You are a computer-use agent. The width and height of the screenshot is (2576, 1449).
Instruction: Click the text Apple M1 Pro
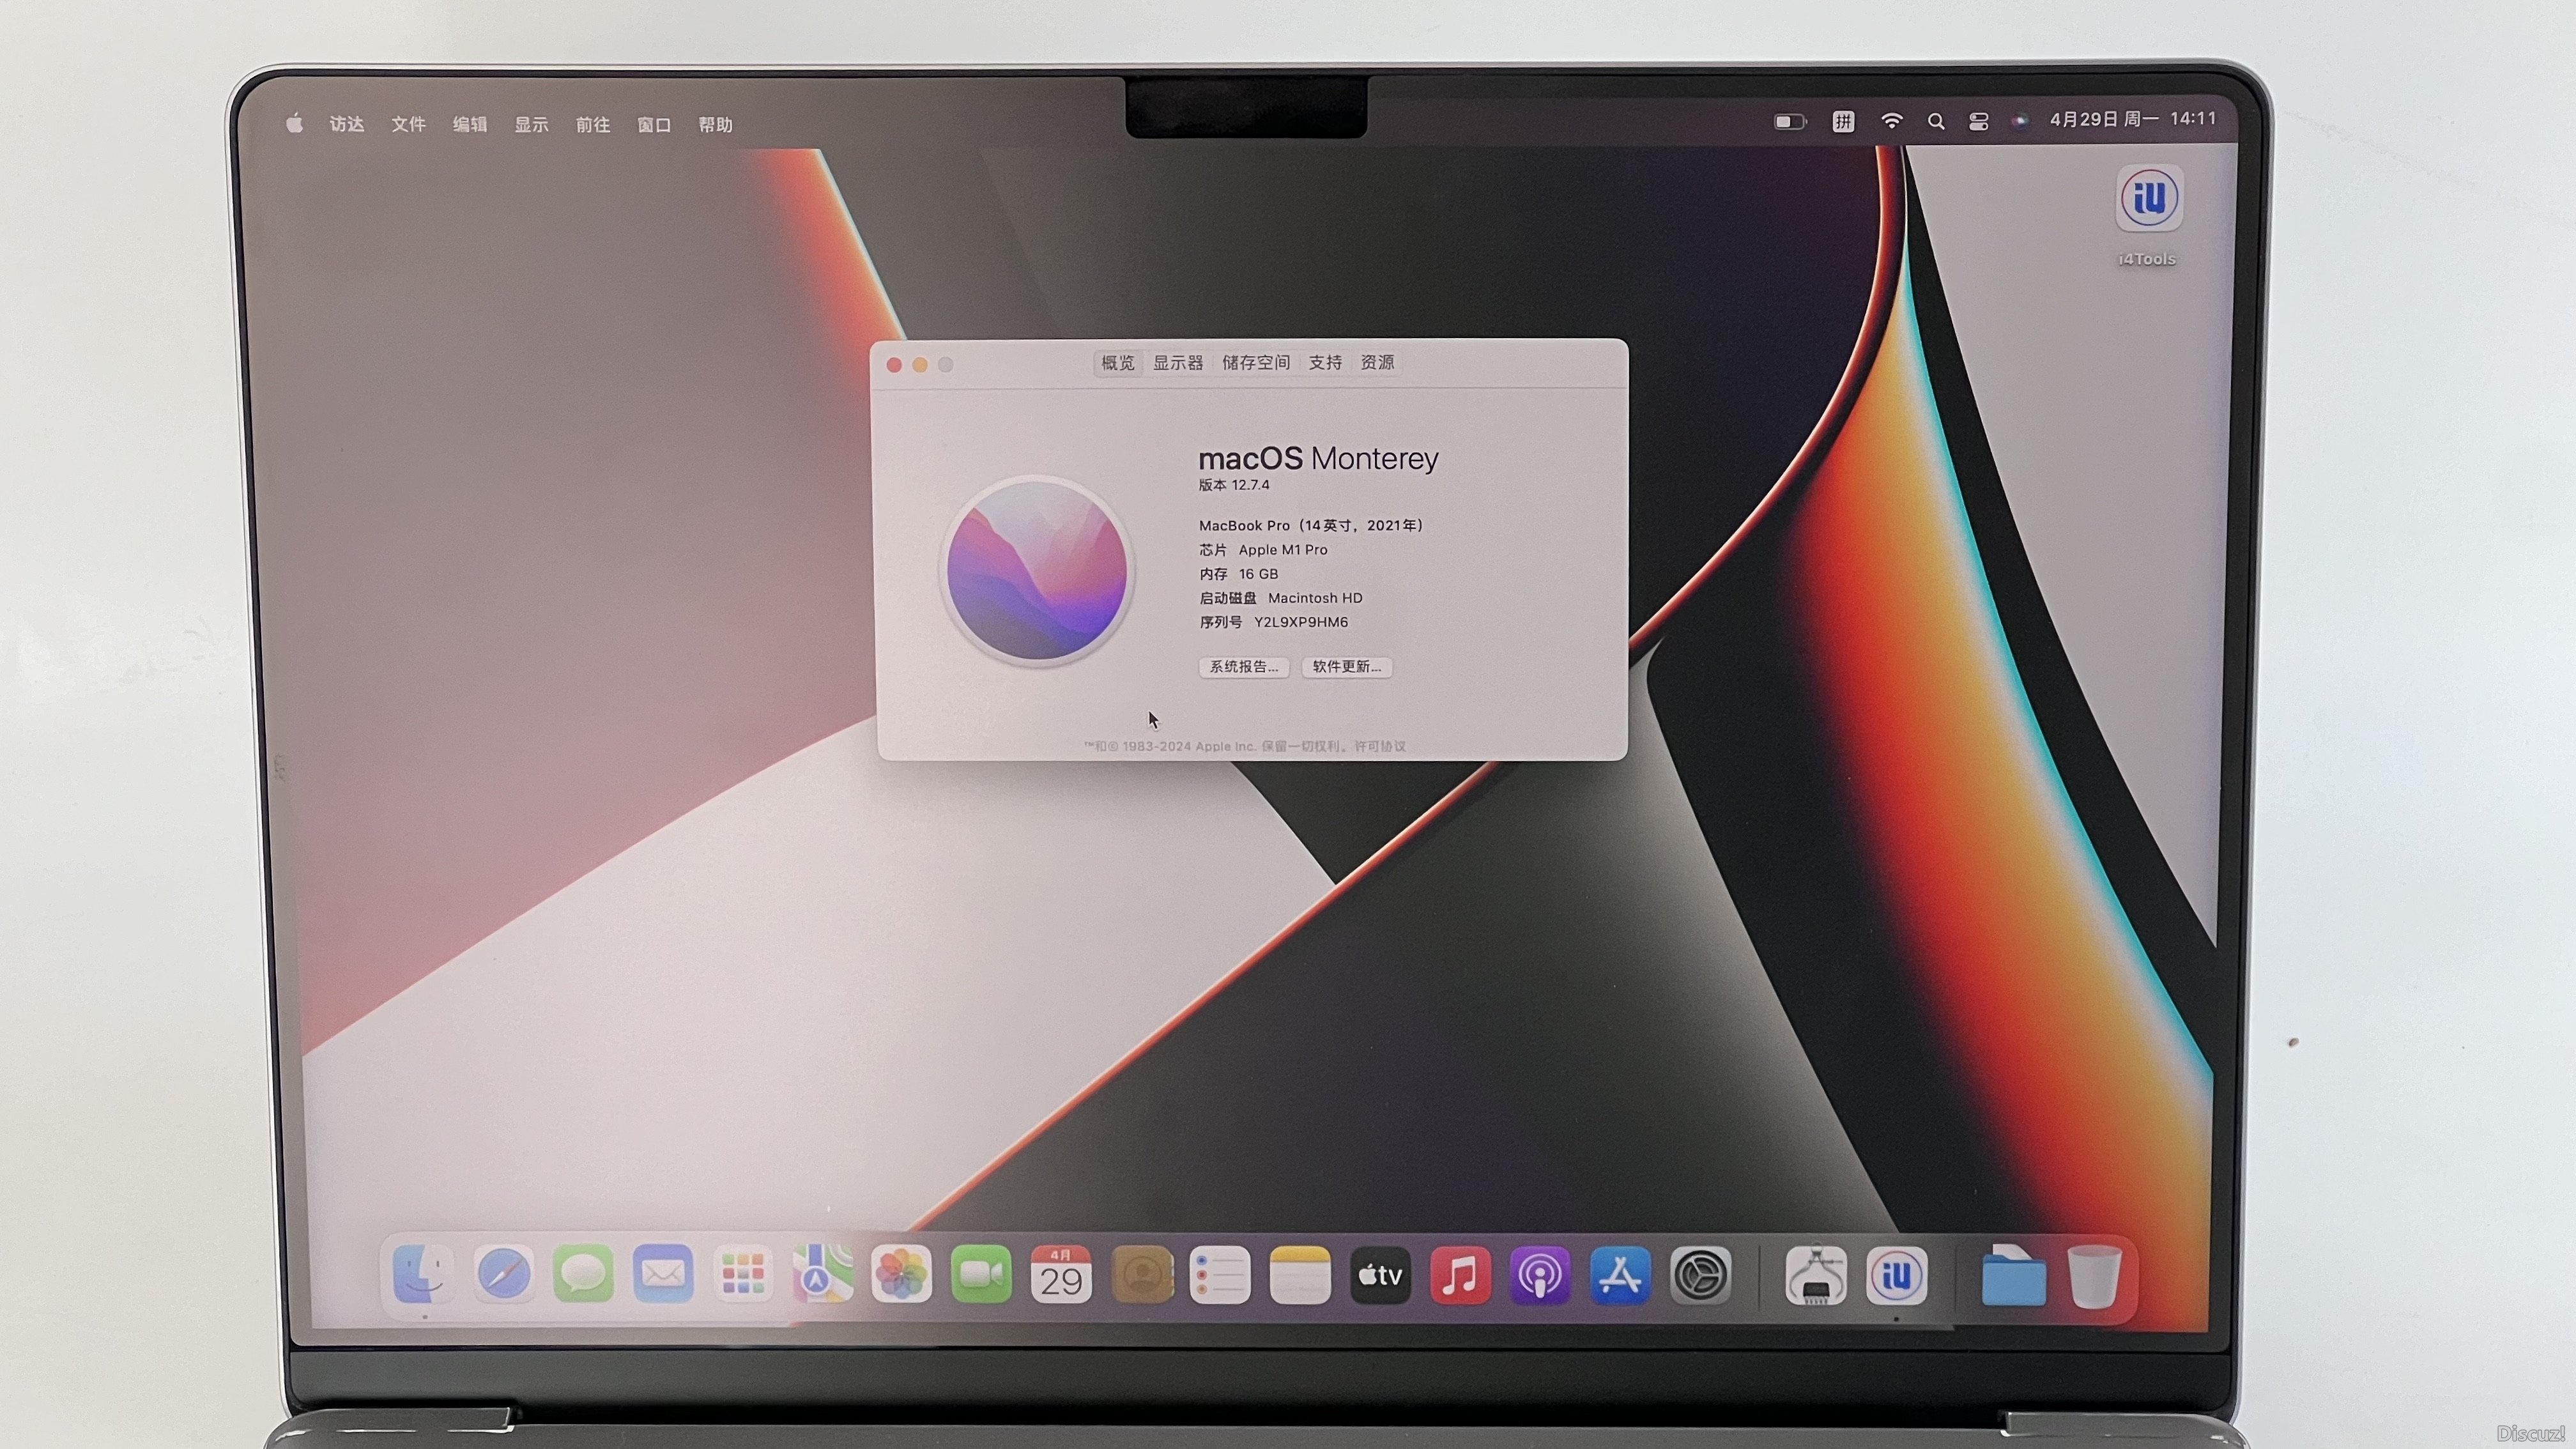(x=1283, y=550)
